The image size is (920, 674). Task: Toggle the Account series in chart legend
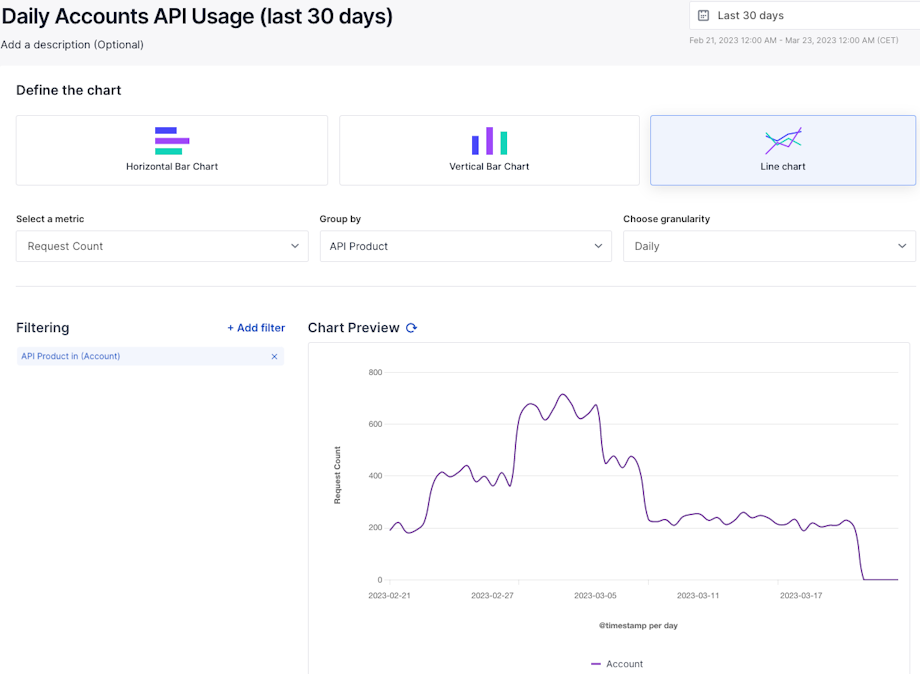tap(624, 664)
